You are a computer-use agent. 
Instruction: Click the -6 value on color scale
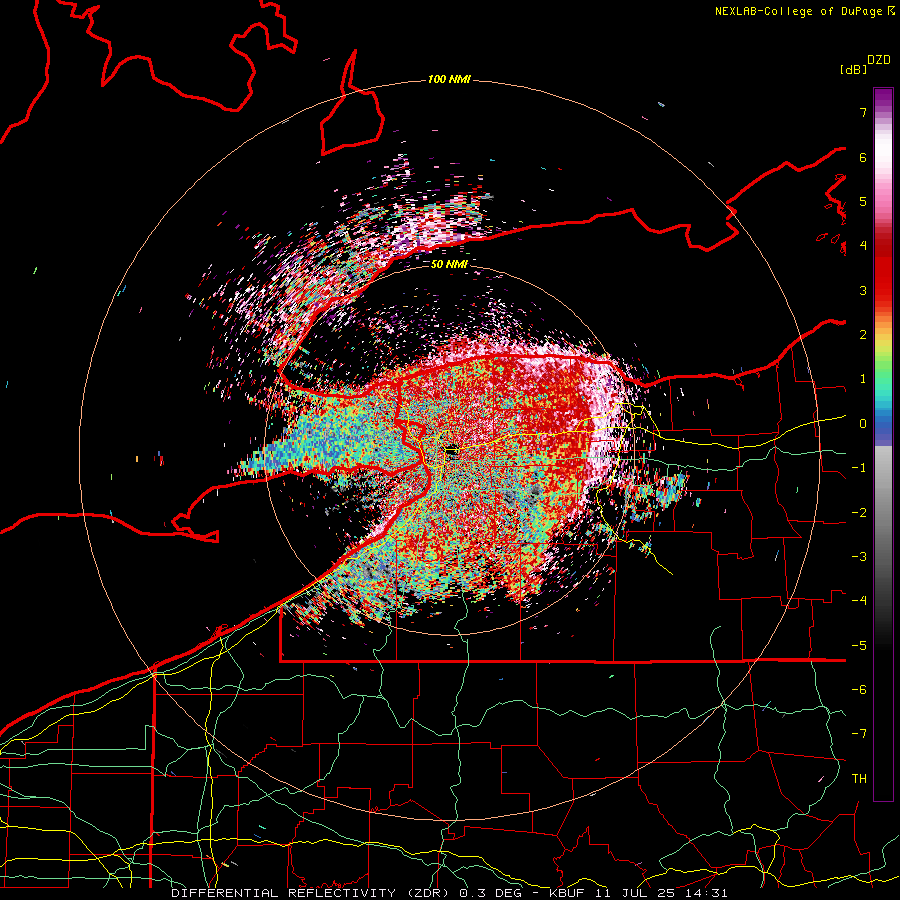point(859,690)
